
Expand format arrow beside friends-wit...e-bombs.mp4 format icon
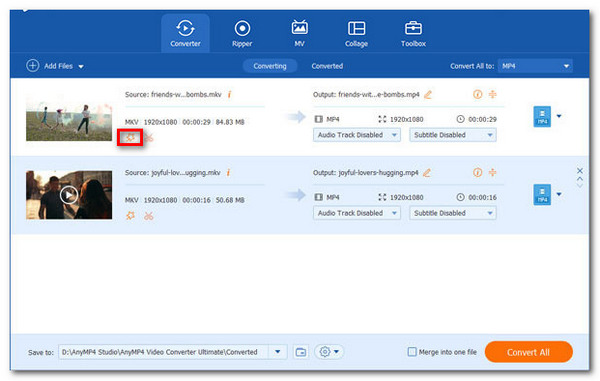559,116
